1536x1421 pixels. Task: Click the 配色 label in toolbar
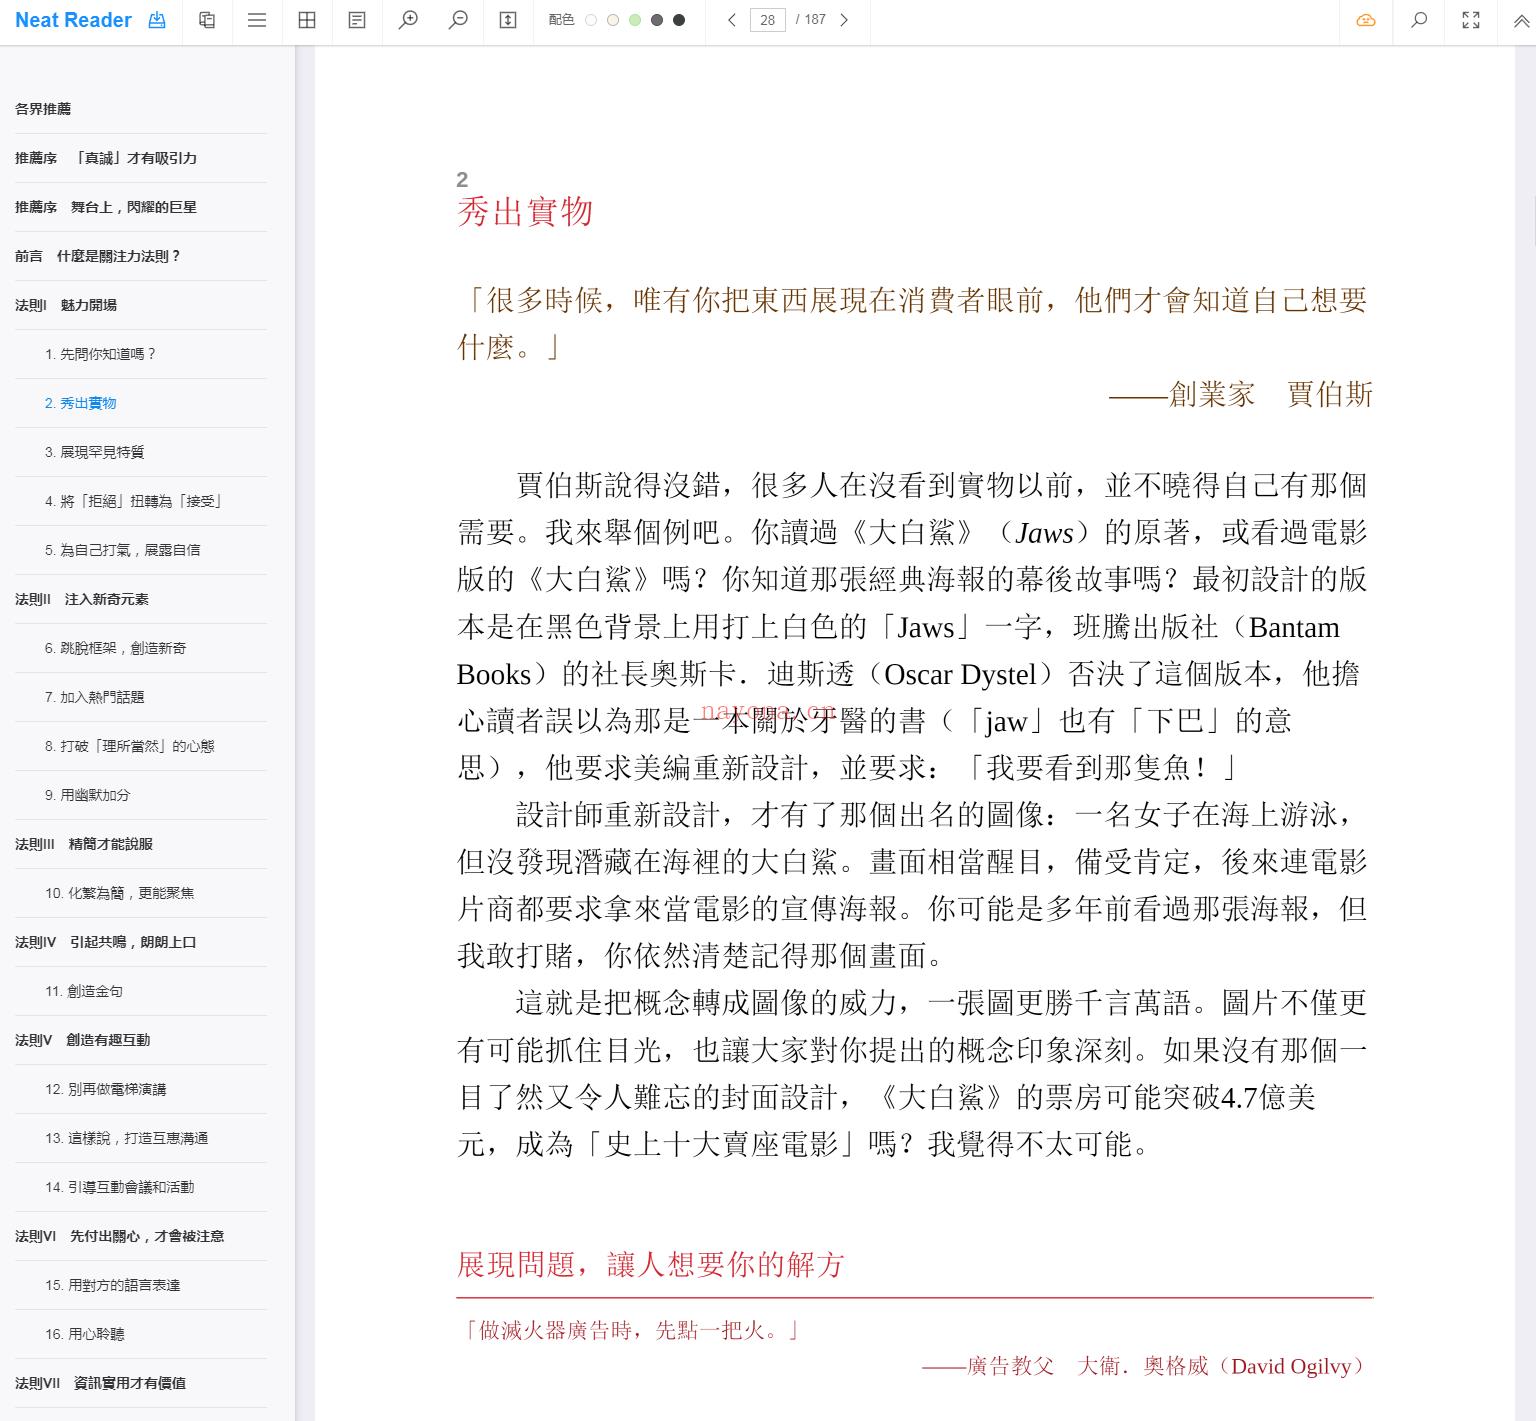pos(561,20)
